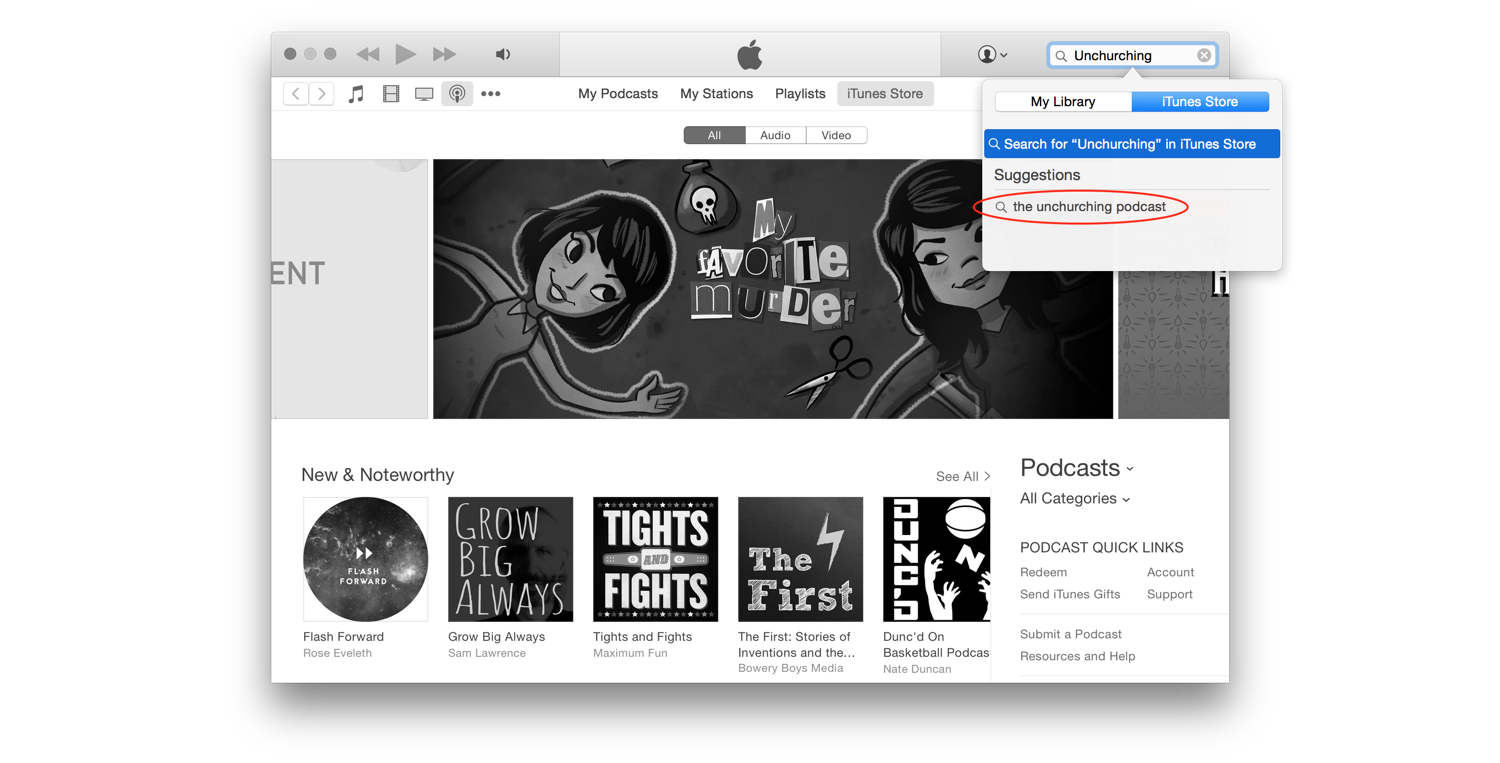Viewport: 1500px width, 763px height.
Task: Click the Account quick link
Action: pyautogui.click(x=1170, y=573)
